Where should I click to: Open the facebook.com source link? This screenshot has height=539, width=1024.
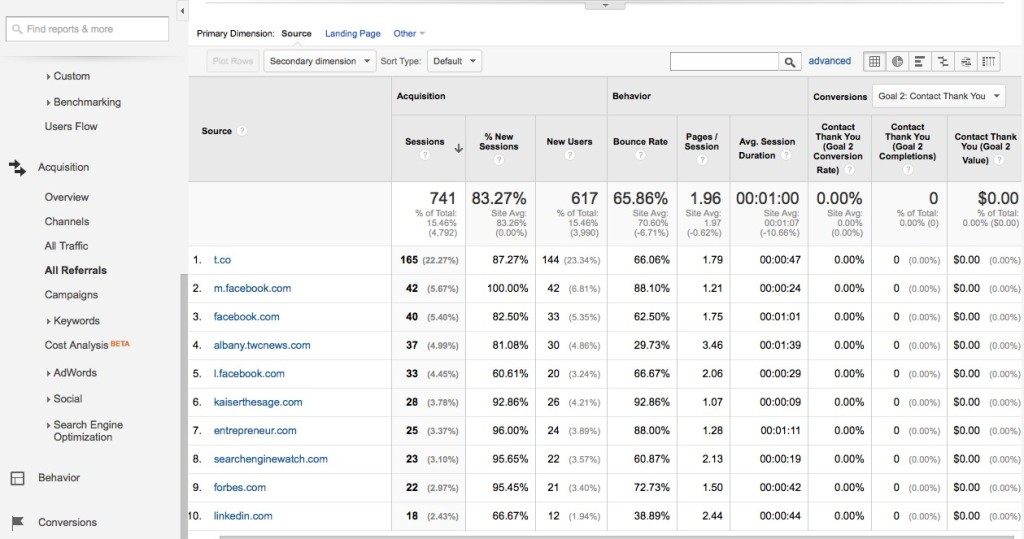pos(246,317)
